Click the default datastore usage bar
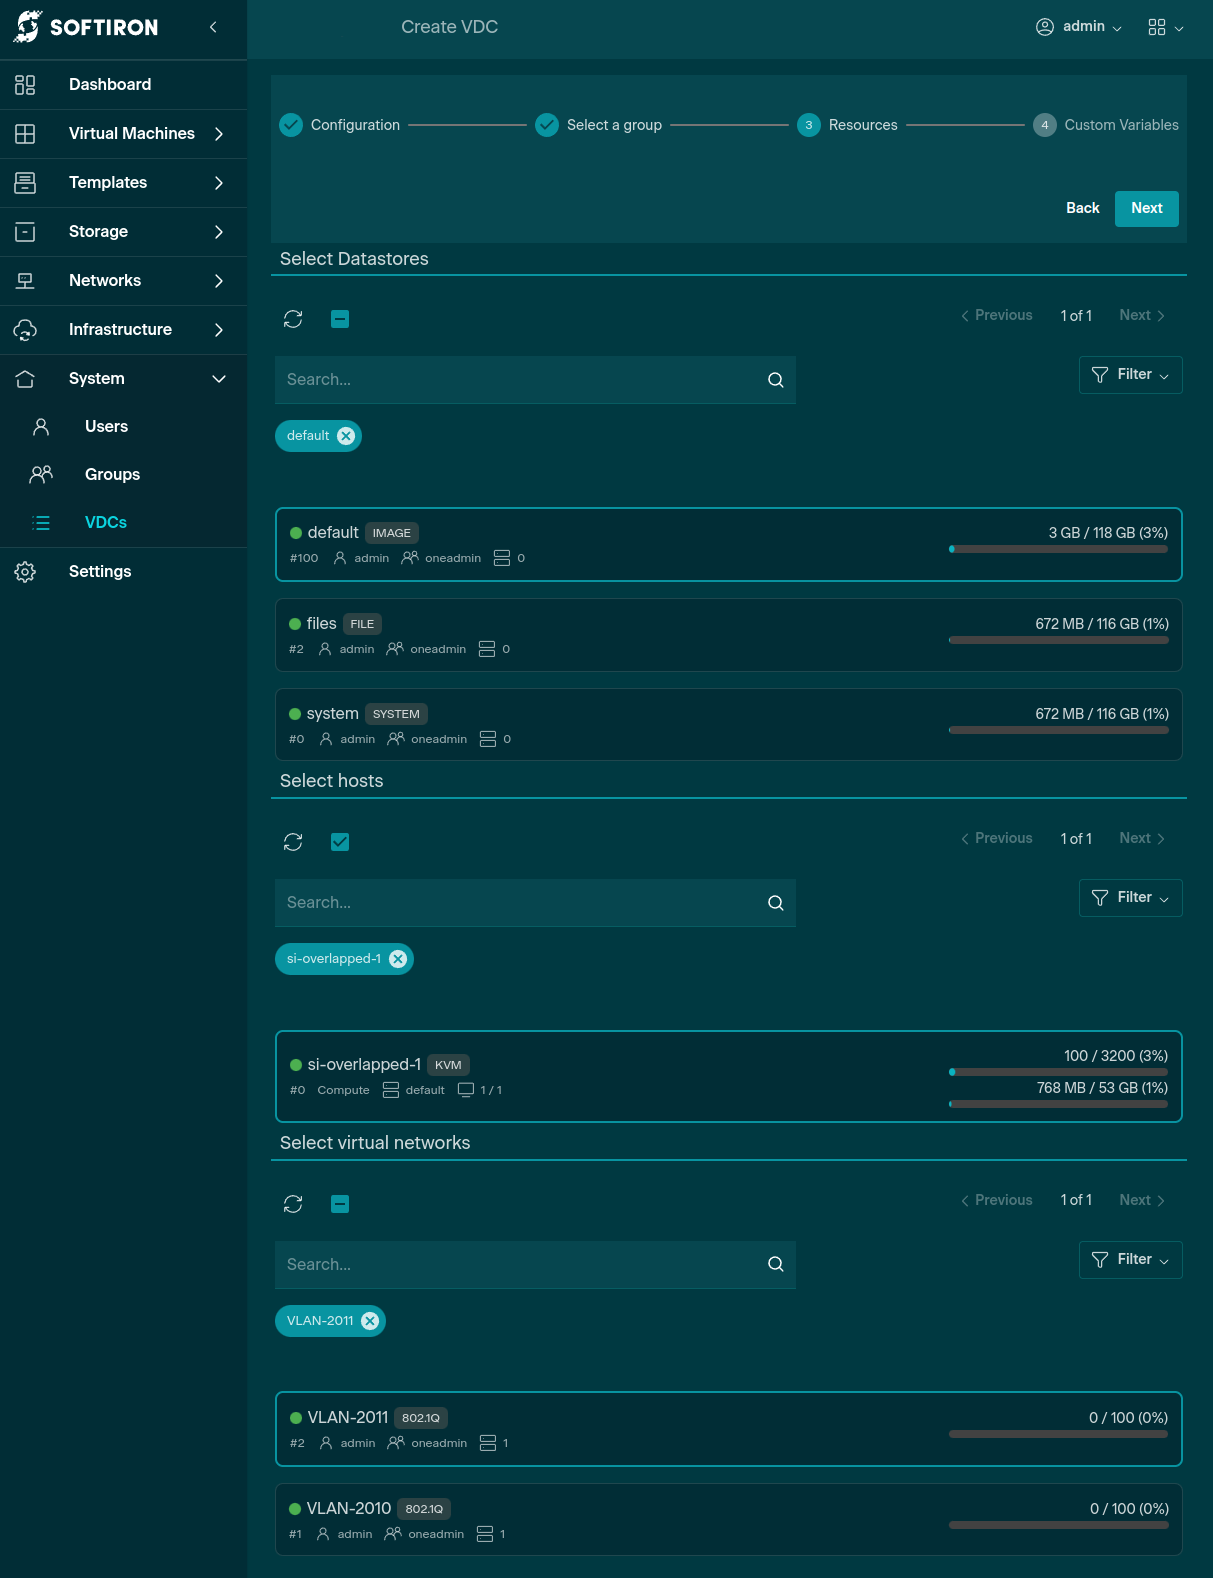Viewport: 1213px width, 1578px height. 1058,549
